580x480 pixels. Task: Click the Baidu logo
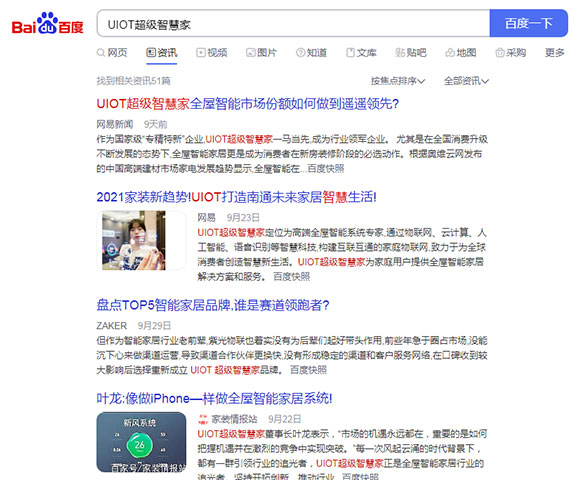pos(48,23)
